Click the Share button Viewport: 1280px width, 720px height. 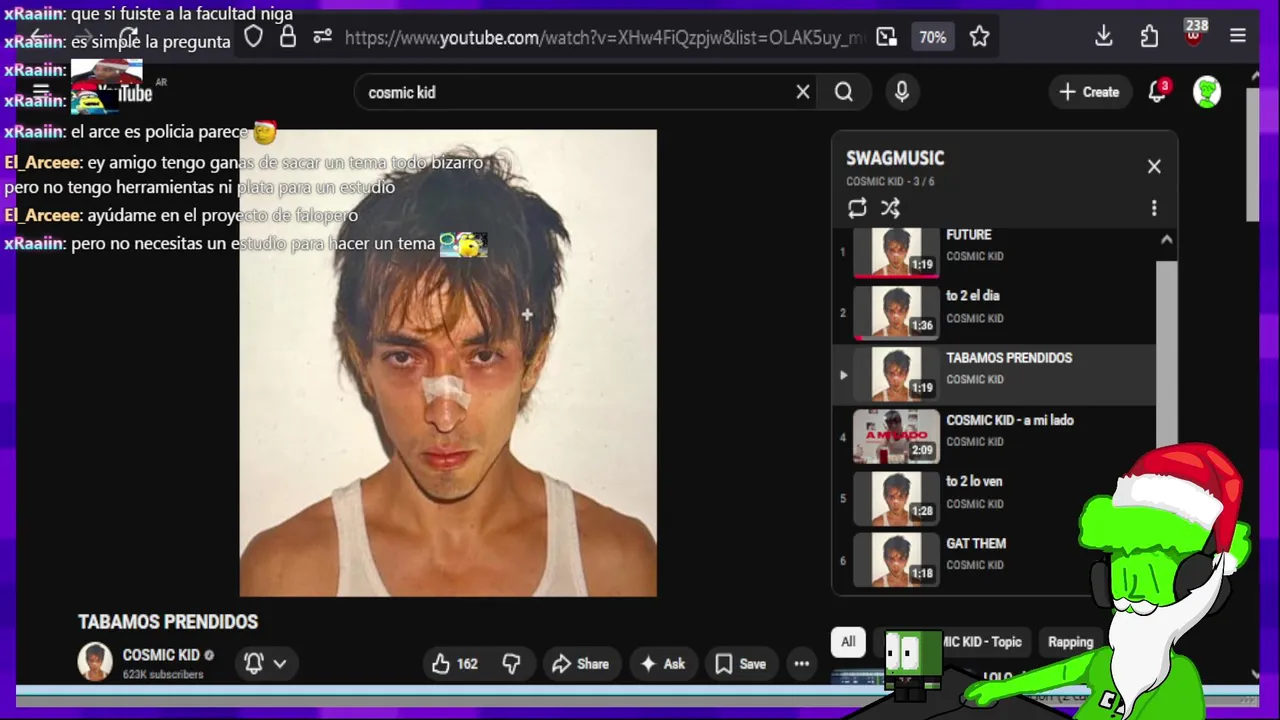(x=580, y=663)
